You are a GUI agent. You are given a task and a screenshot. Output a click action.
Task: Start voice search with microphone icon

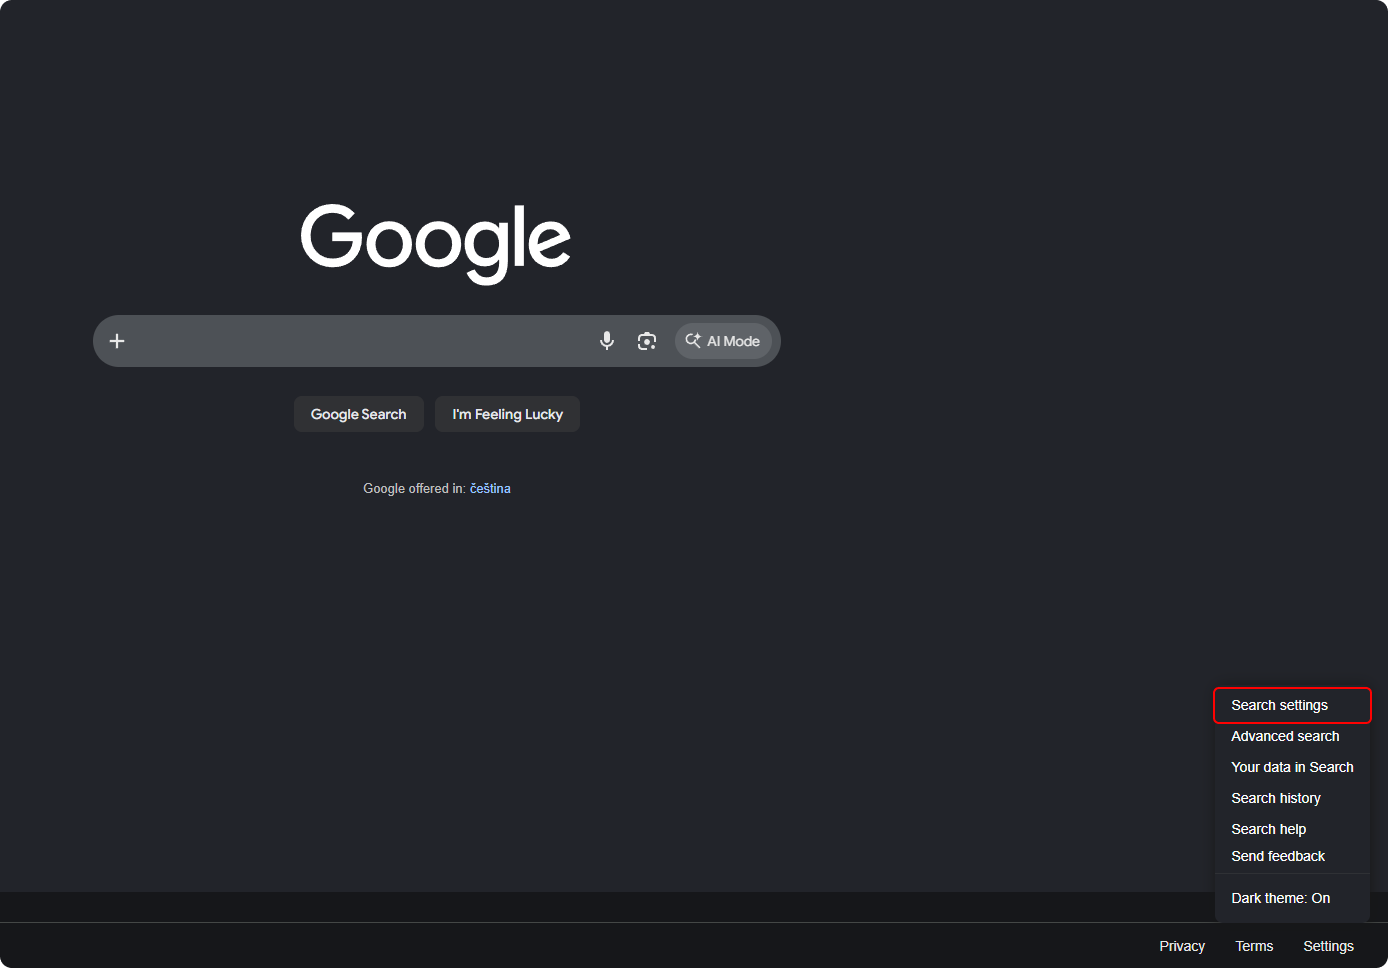pyautogui.click(x=607, y=341)
